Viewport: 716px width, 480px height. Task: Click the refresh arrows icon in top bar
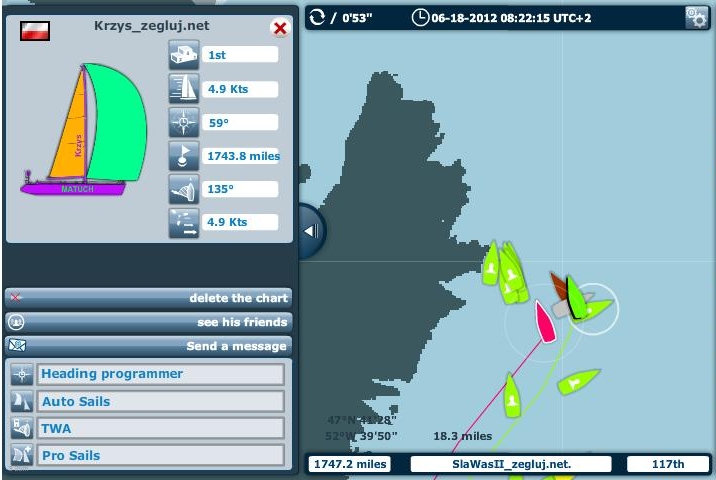(318, 17)
